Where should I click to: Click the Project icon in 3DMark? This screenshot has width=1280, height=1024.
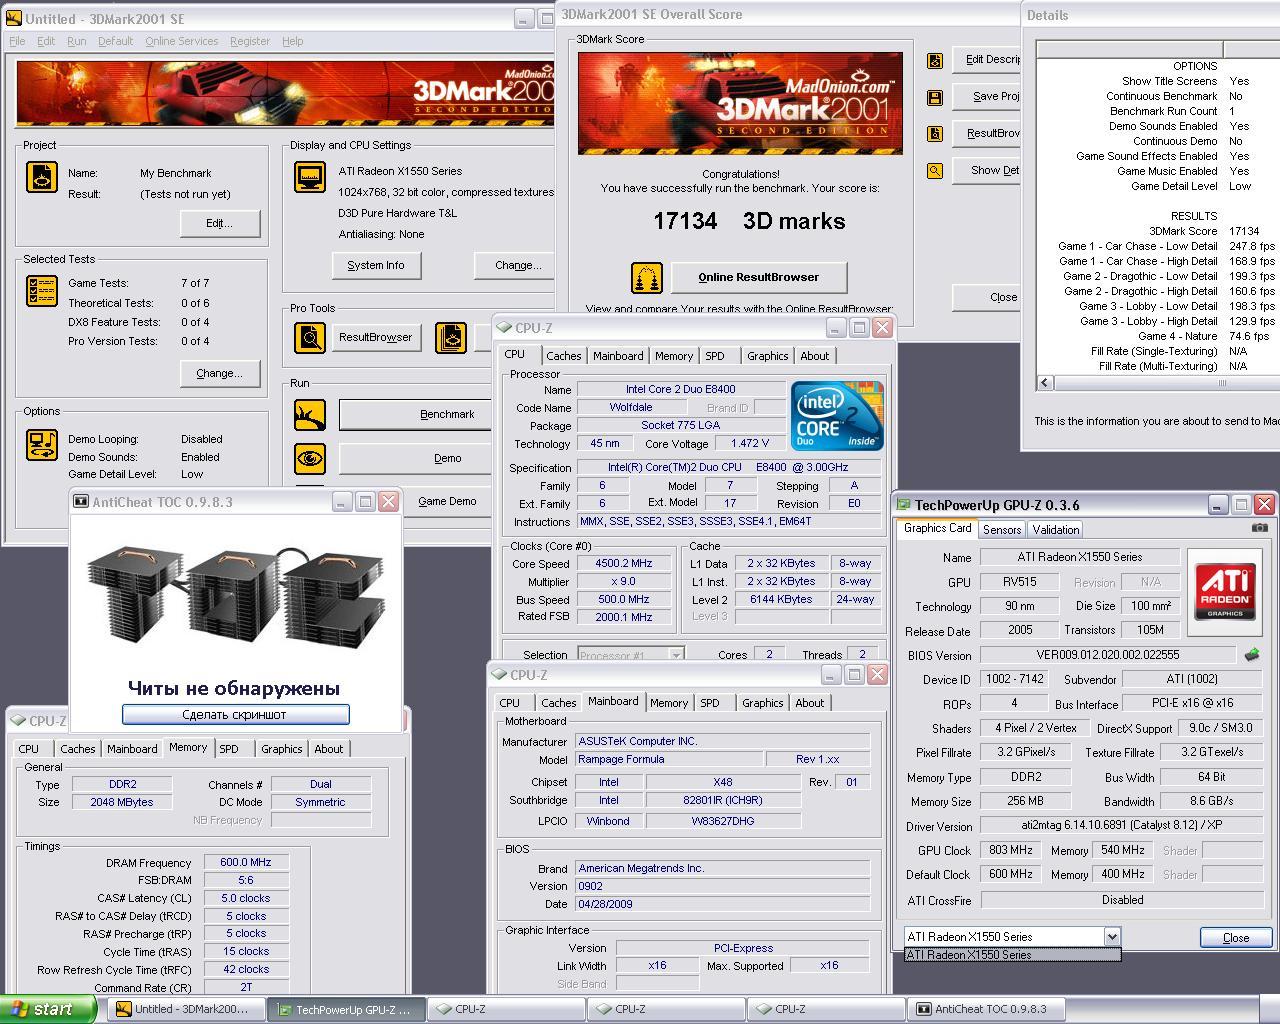(x=42, y=177)
